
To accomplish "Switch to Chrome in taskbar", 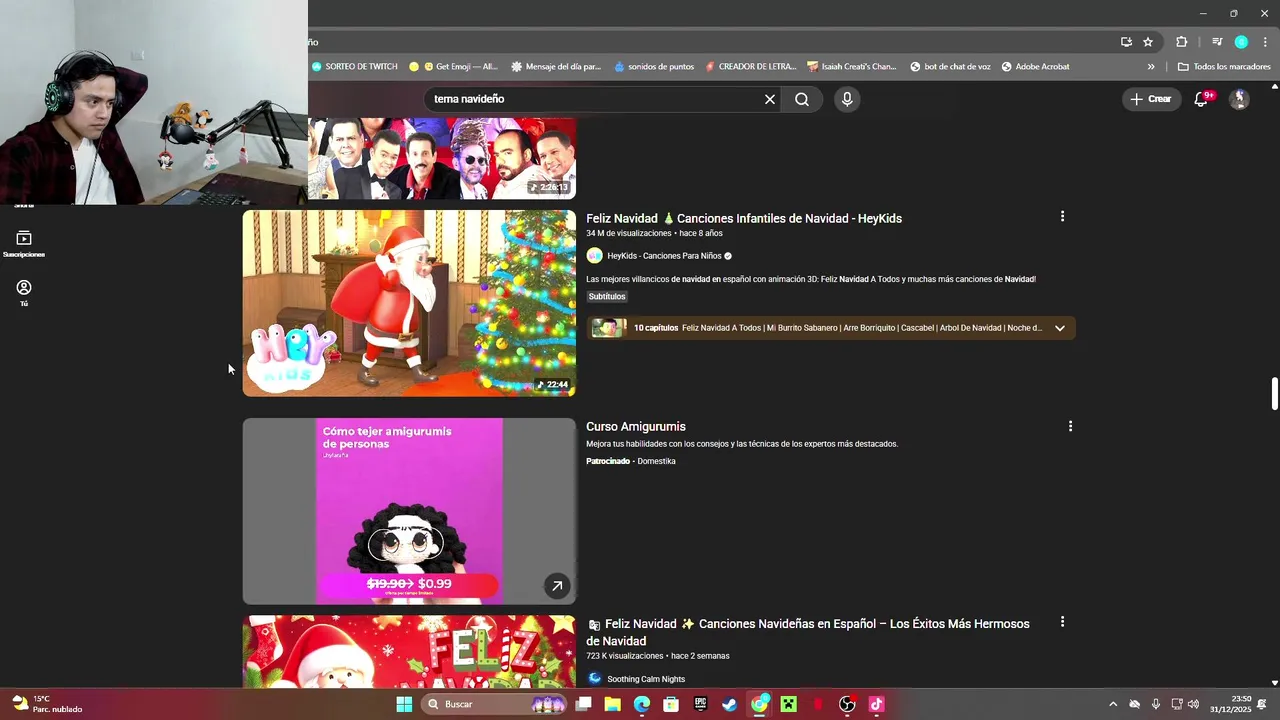I will (x=759, y=704).
